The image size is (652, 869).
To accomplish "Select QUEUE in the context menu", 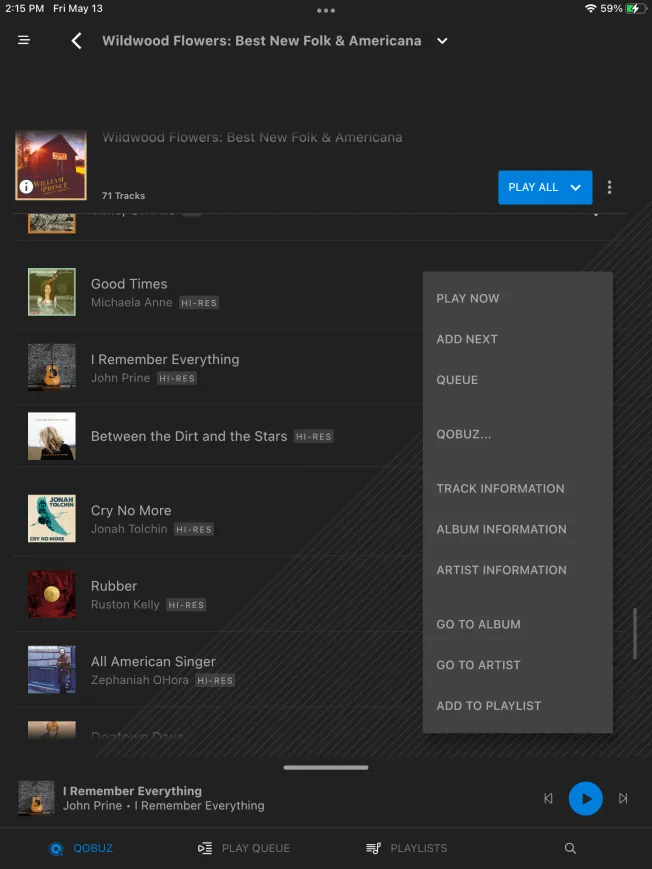I will [x=457, y=380].
